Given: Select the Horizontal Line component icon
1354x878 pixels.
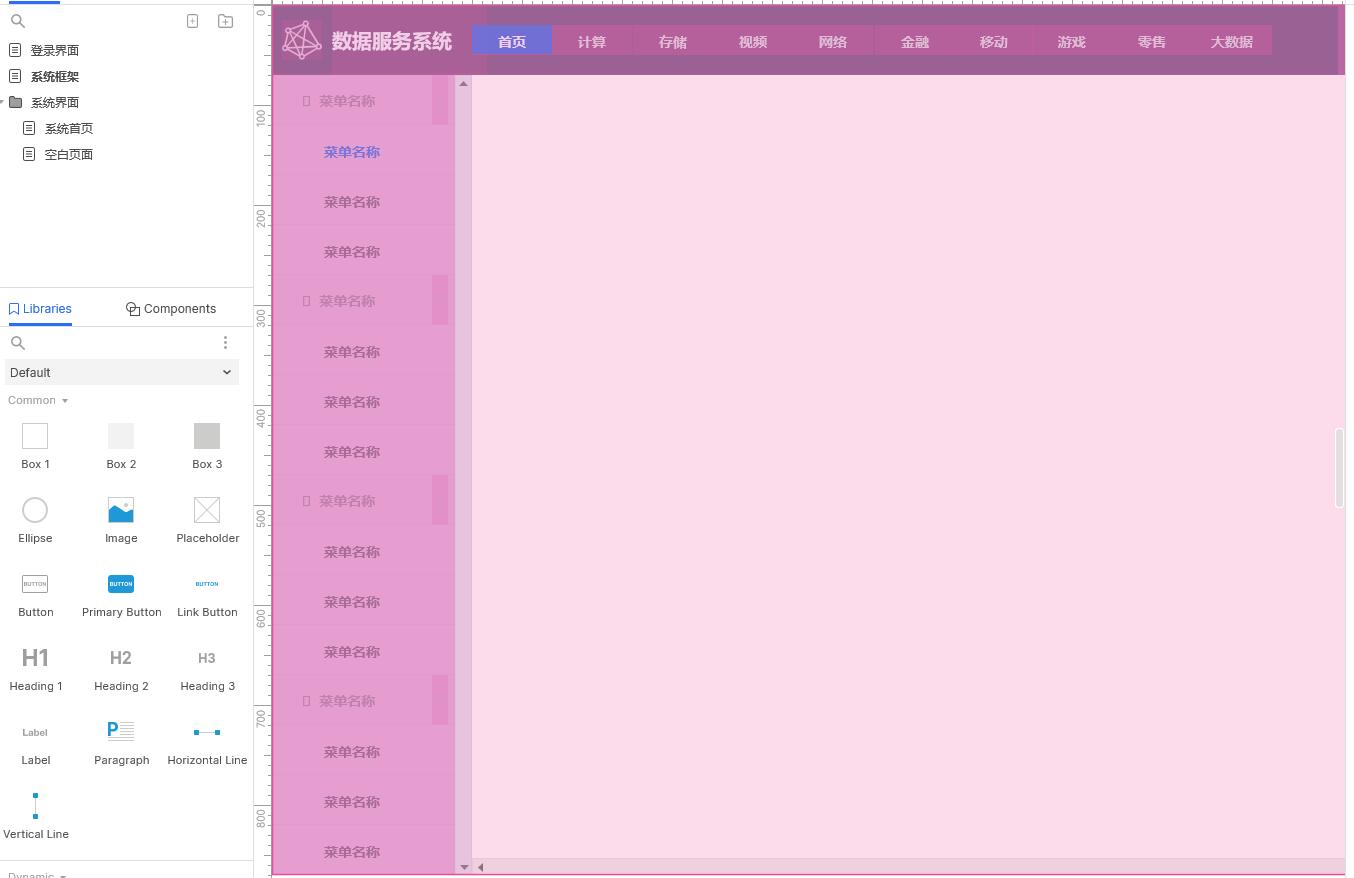Looking at the screenshot, I should pyautogui.click(x=207, y=731).
